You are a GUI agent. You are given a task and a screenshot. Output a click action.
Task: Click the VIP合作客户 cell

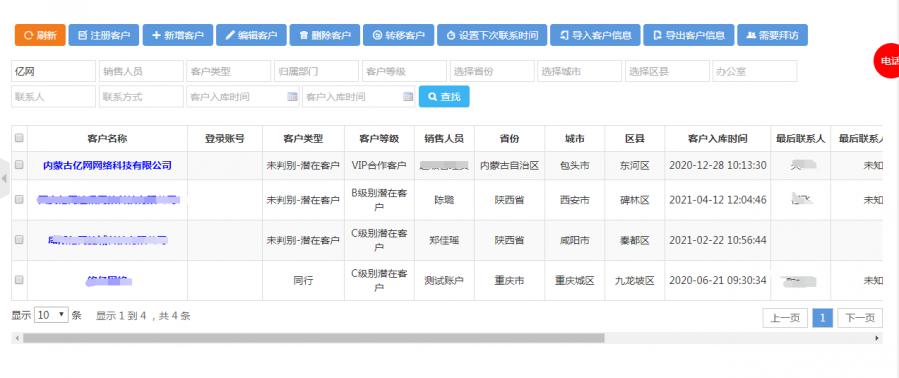point(379,165)
